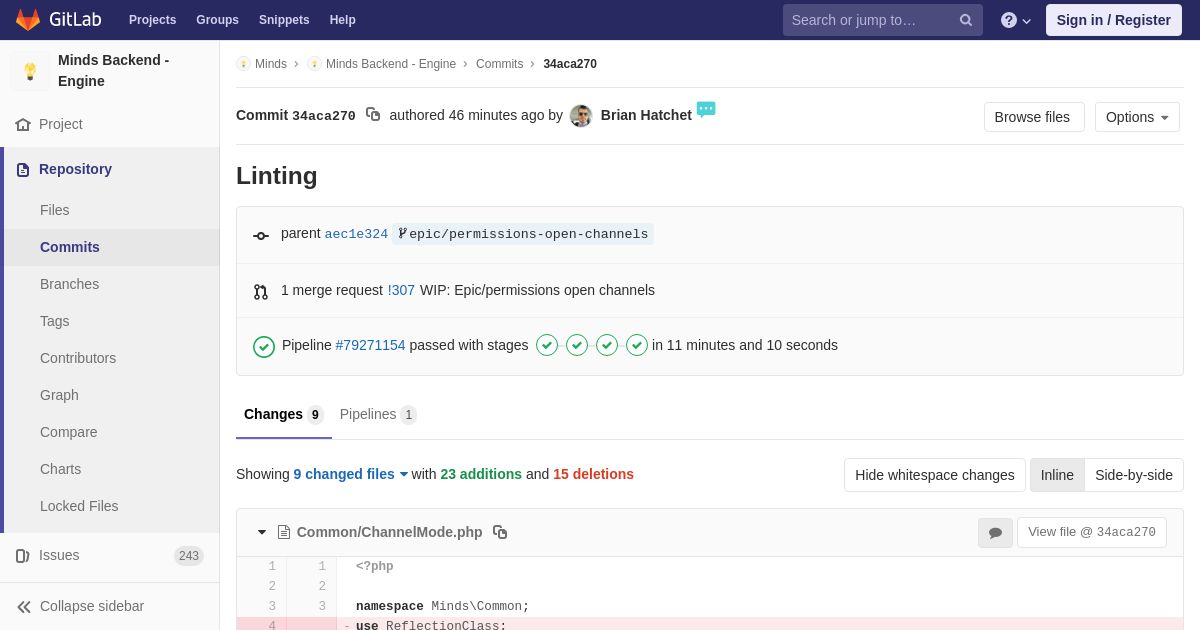Click the overall pipeline passed status icon

point(264,346)
